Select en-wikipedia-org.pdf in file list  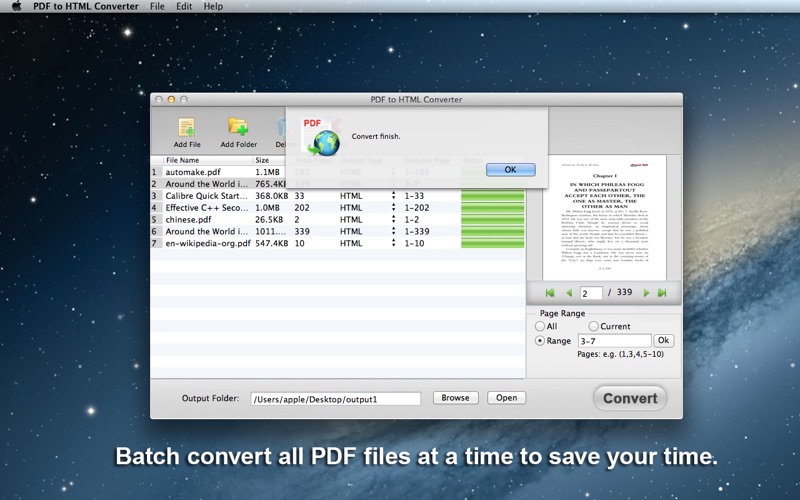tap(208, 243)
